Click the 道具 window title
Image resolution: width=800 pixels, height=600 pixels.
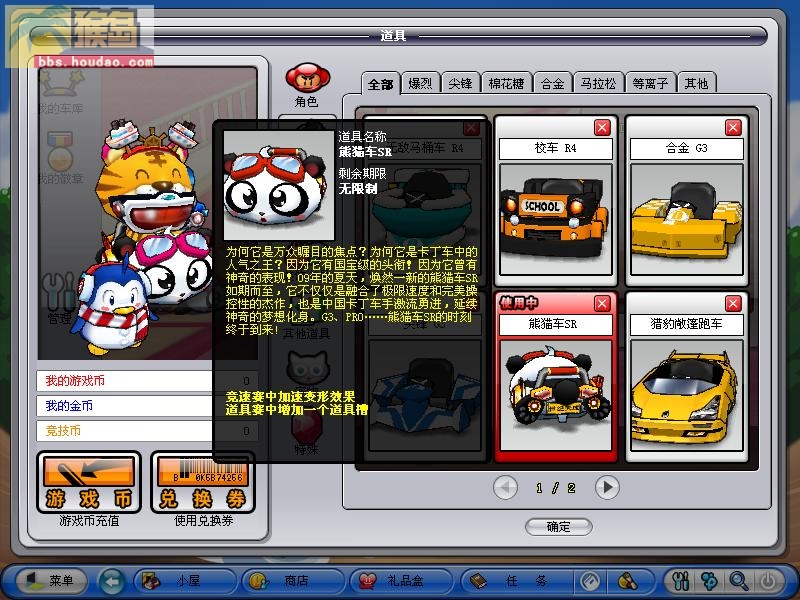[393, 36]
